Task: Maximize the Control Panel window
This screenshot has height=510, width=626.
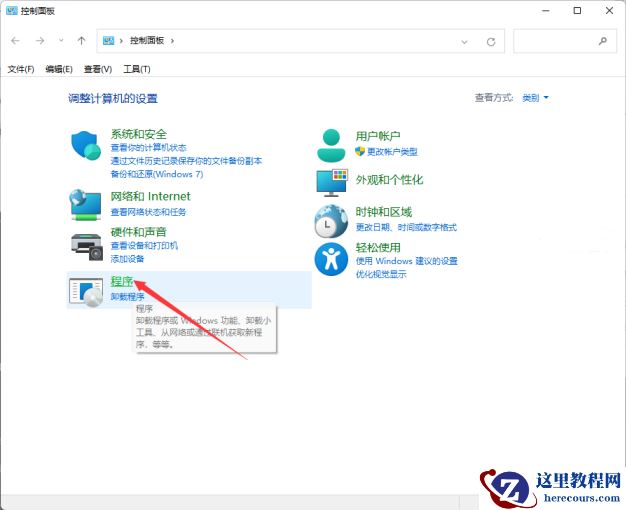Action: (577, 11)
